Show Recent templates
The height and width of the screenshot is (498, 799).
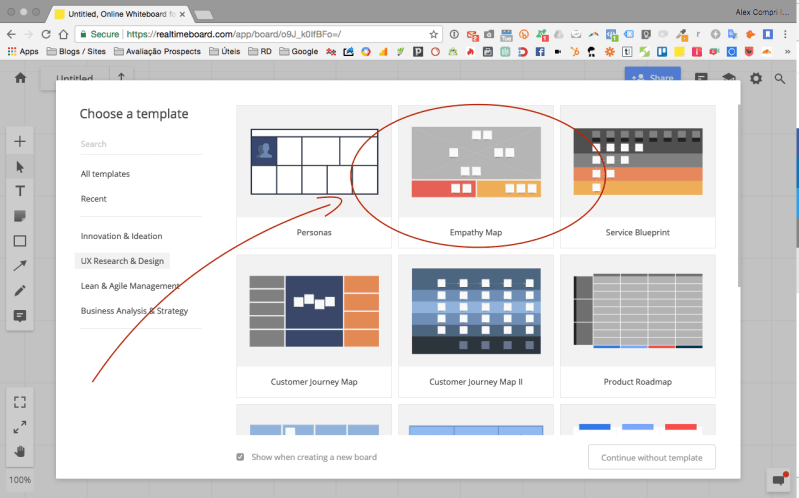click(x=94, y=199)
